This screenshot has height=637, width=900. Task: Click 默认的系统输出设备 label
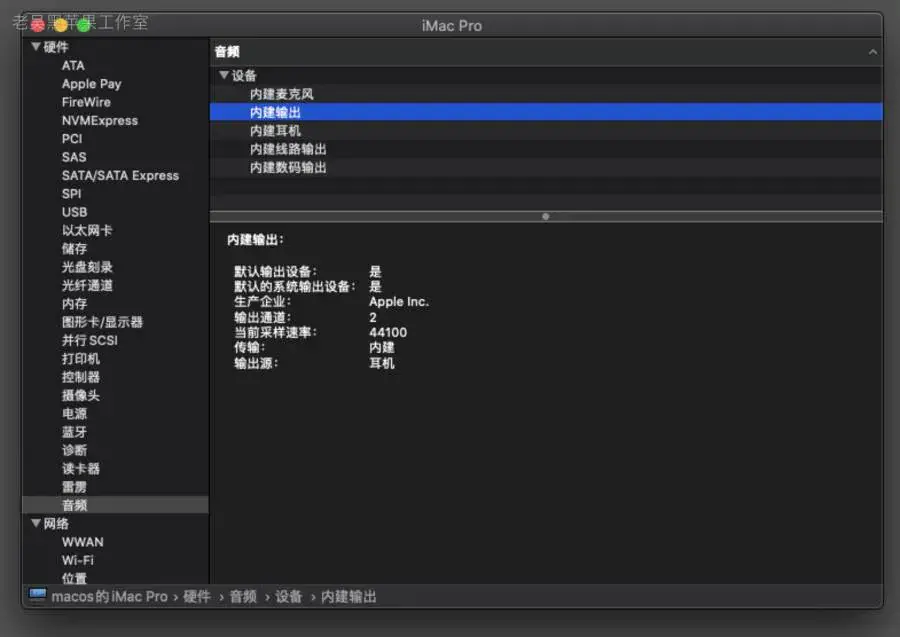[x=294, y=286]
